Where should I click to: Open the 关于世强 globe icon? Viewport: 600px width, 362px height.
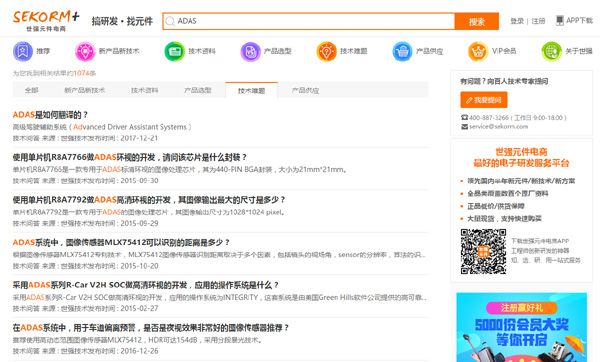point(551,51)
